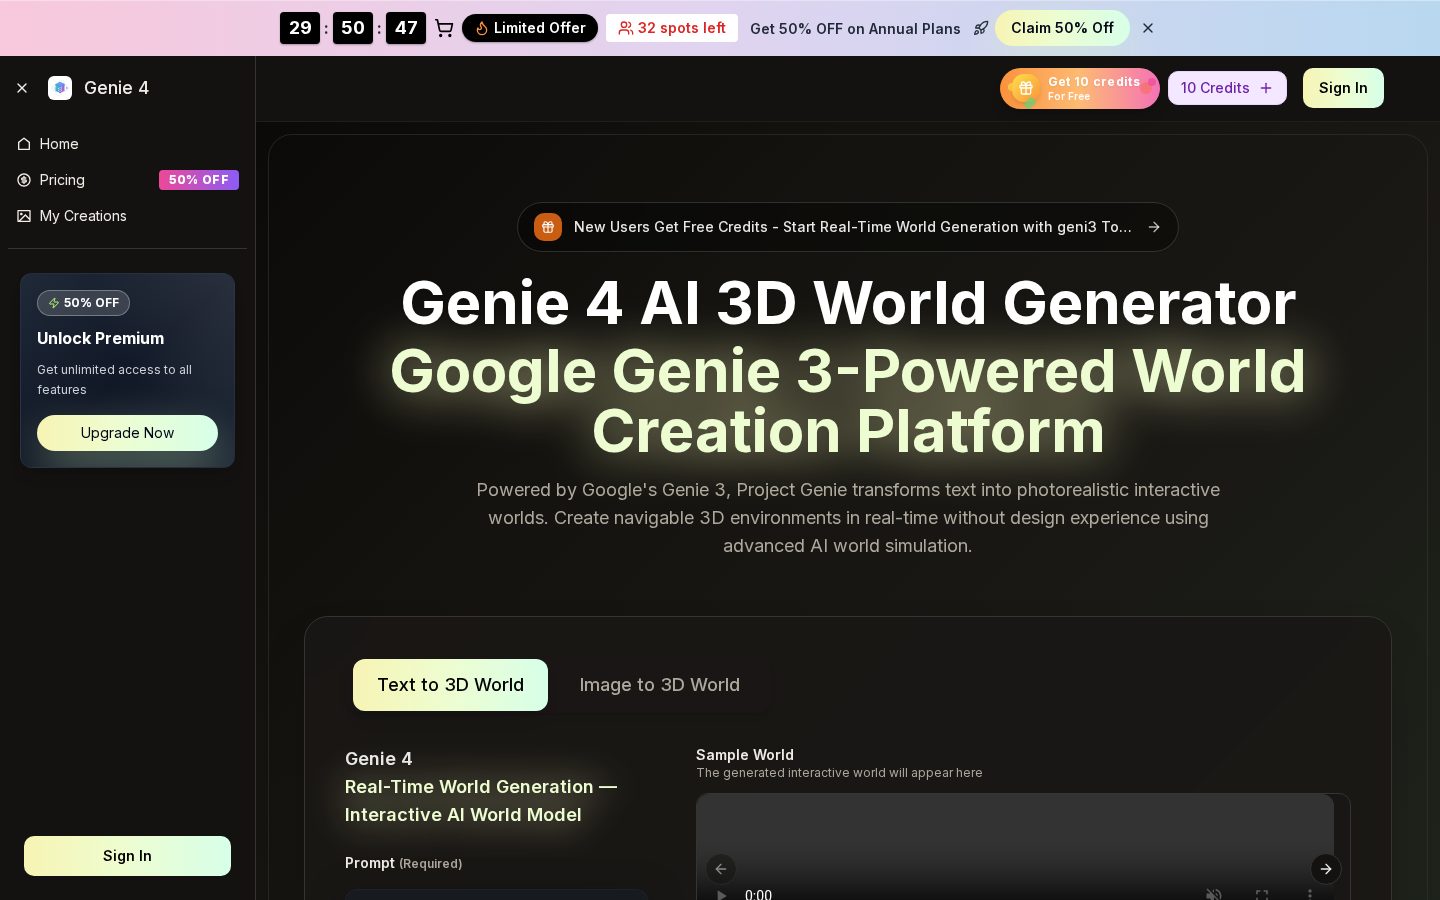
Task: Click the Genie 4 logo icon
Action: click(x=60, y=88)
